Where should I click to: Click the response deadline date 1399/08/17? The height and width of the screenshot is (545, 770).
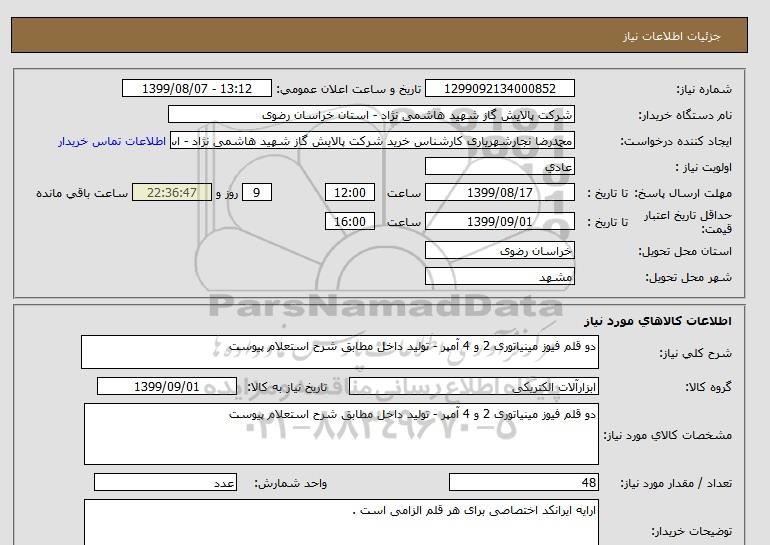click(500, 193)
